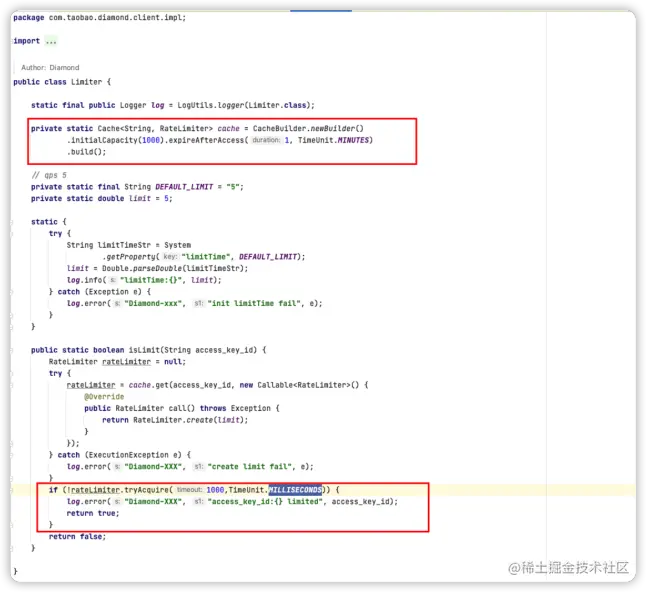
Task: Click the call() method declaration
Action: tap(182, 408)
